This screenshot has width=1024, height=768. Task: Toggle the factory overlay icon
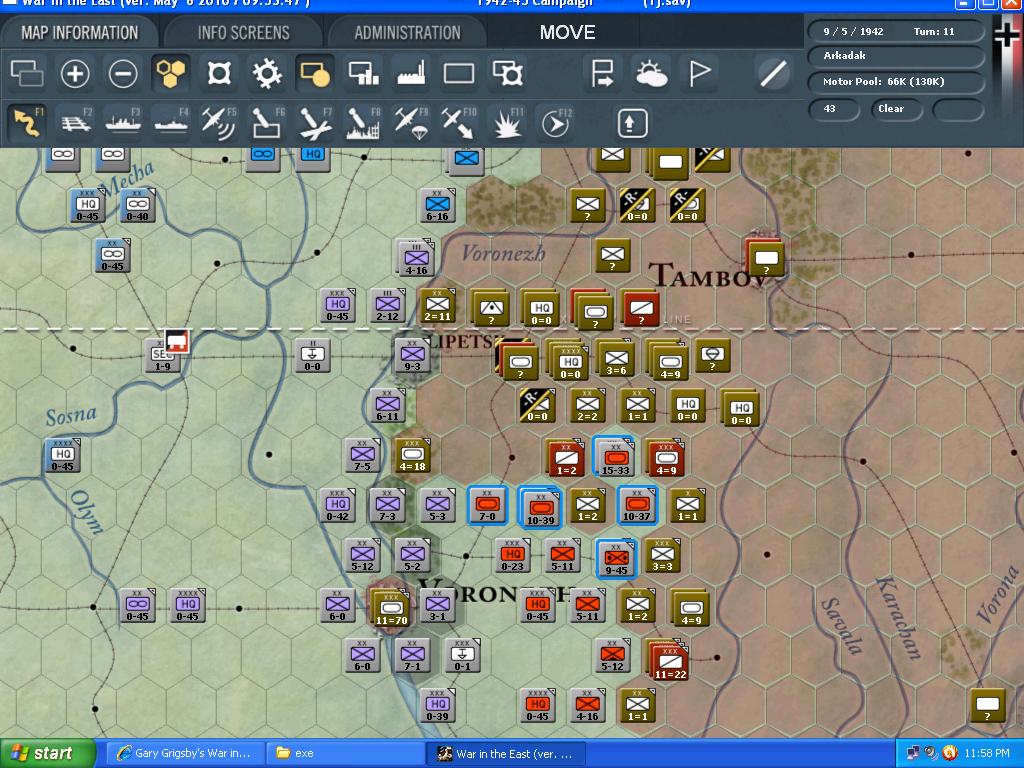tap(411, 73)
